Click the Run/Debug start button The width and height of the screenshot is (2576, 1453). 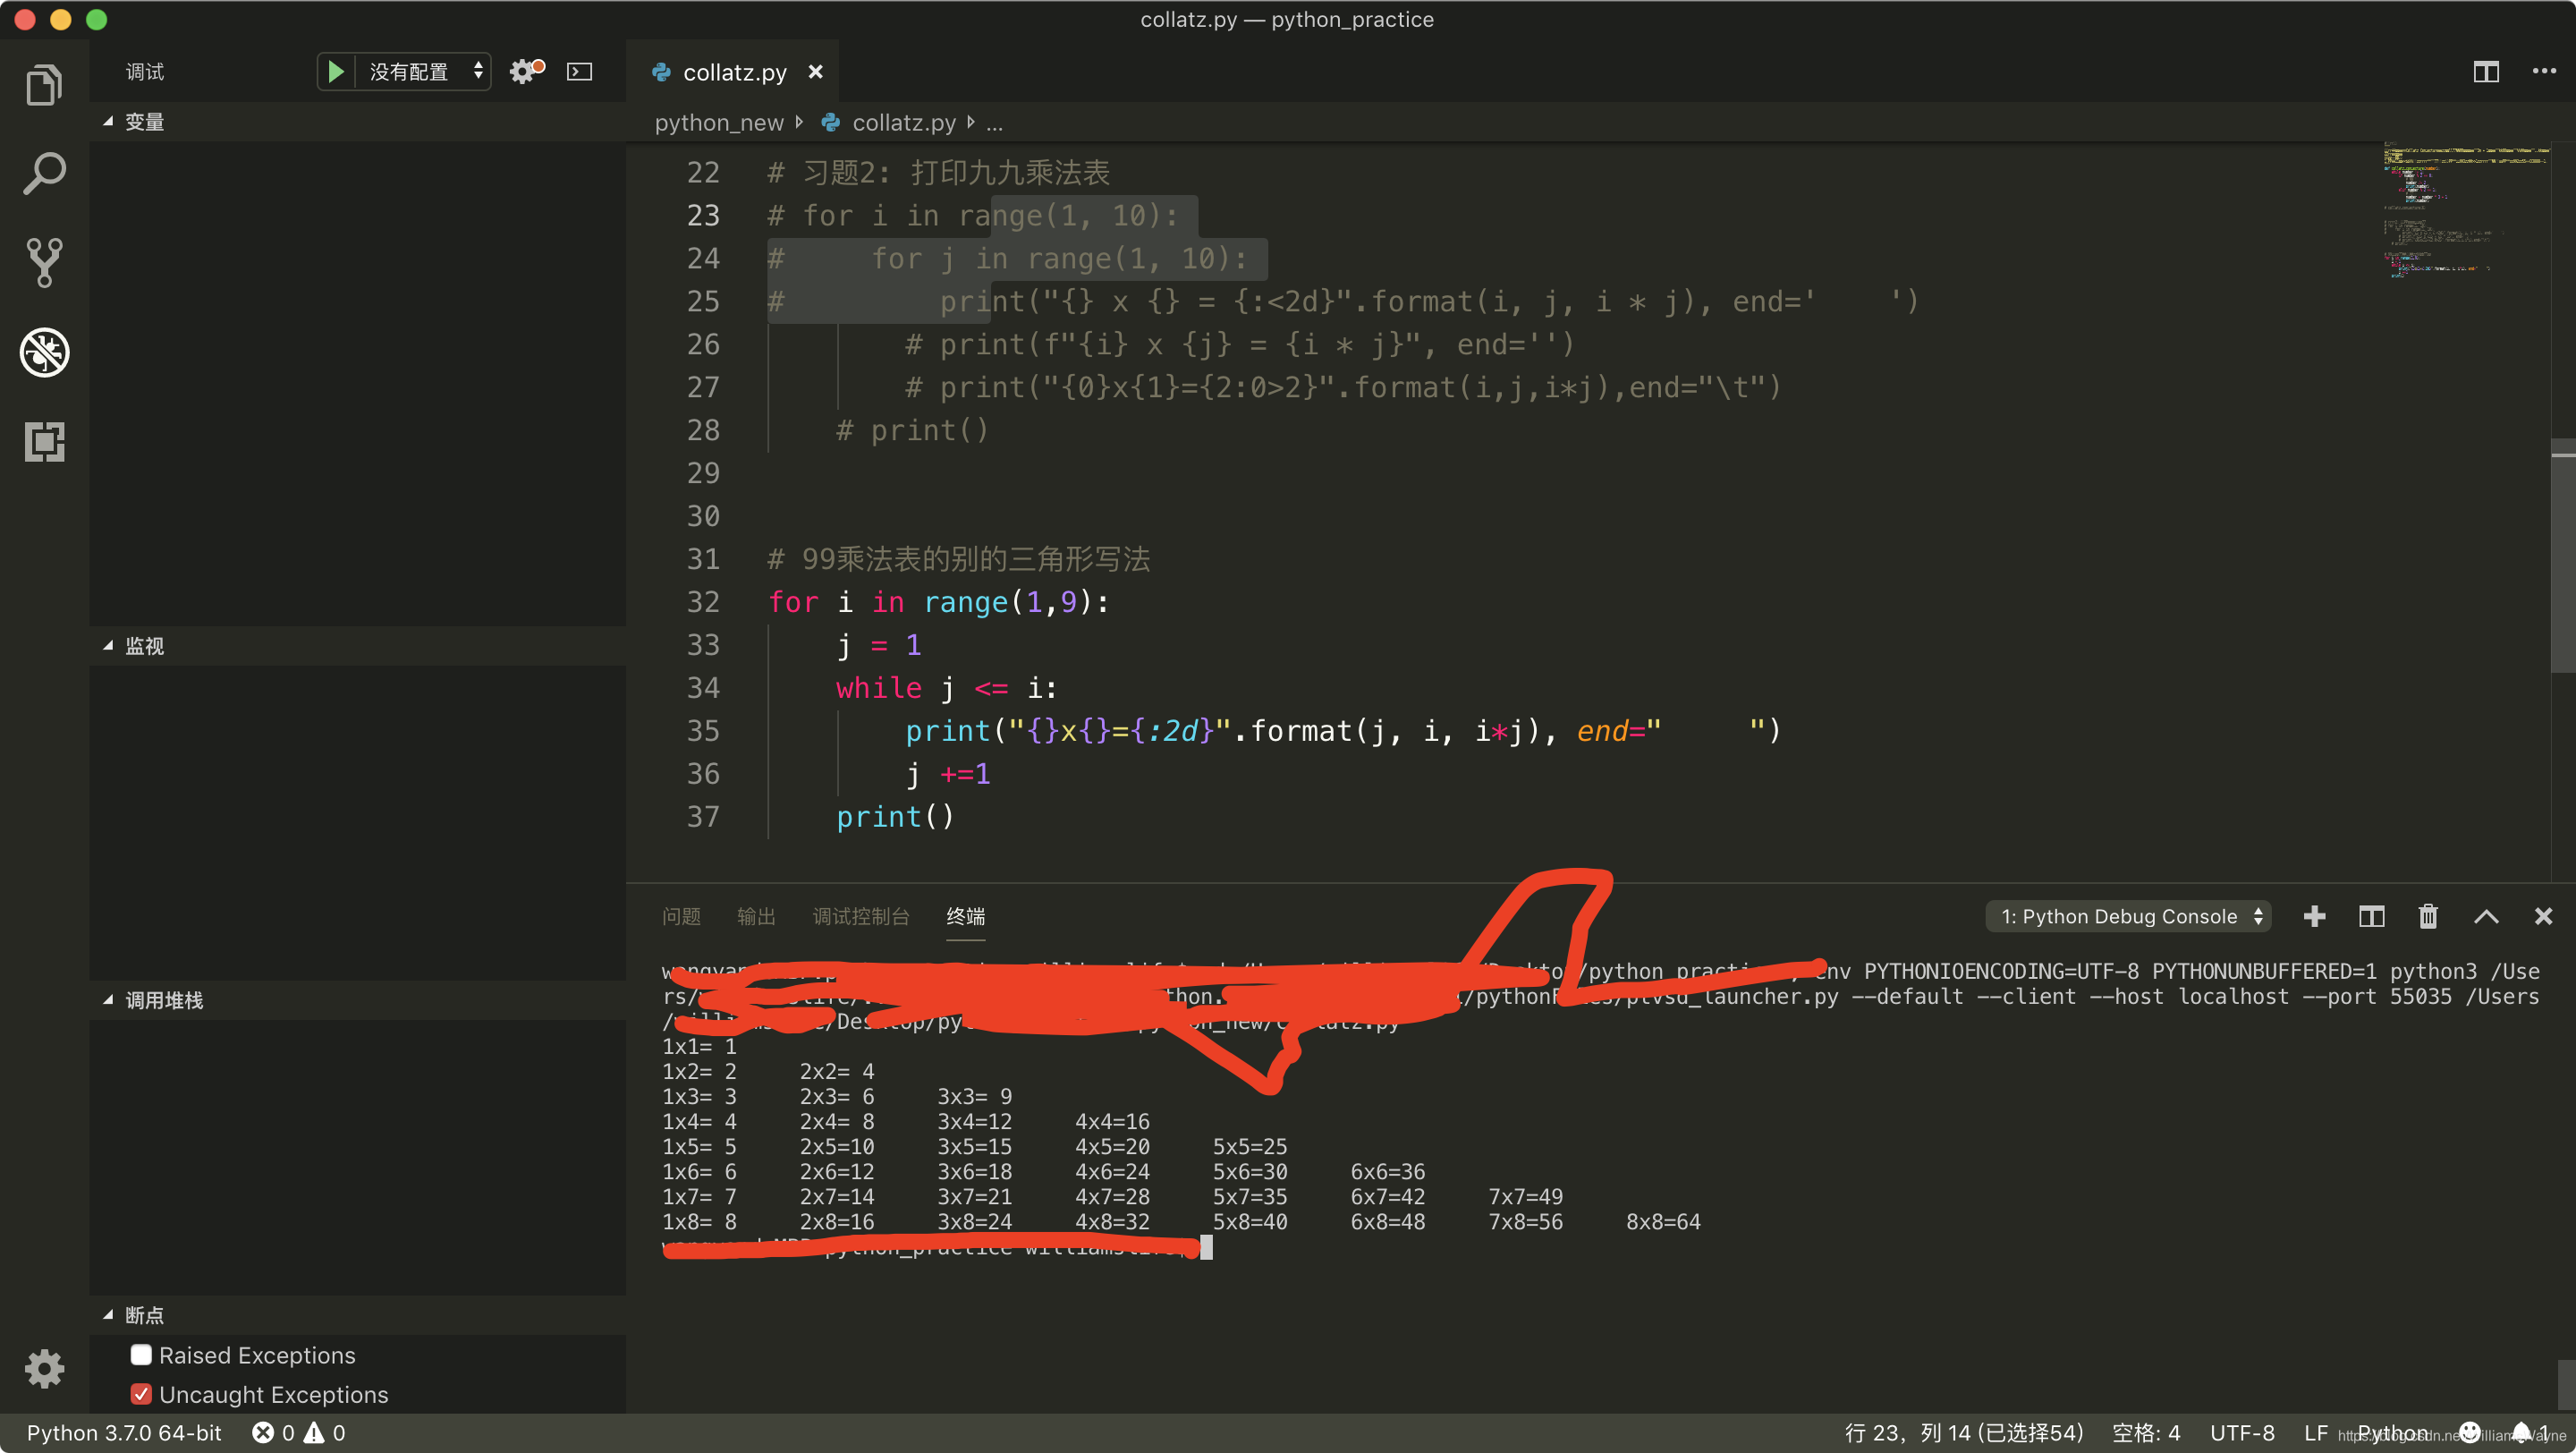click(336, 71)
